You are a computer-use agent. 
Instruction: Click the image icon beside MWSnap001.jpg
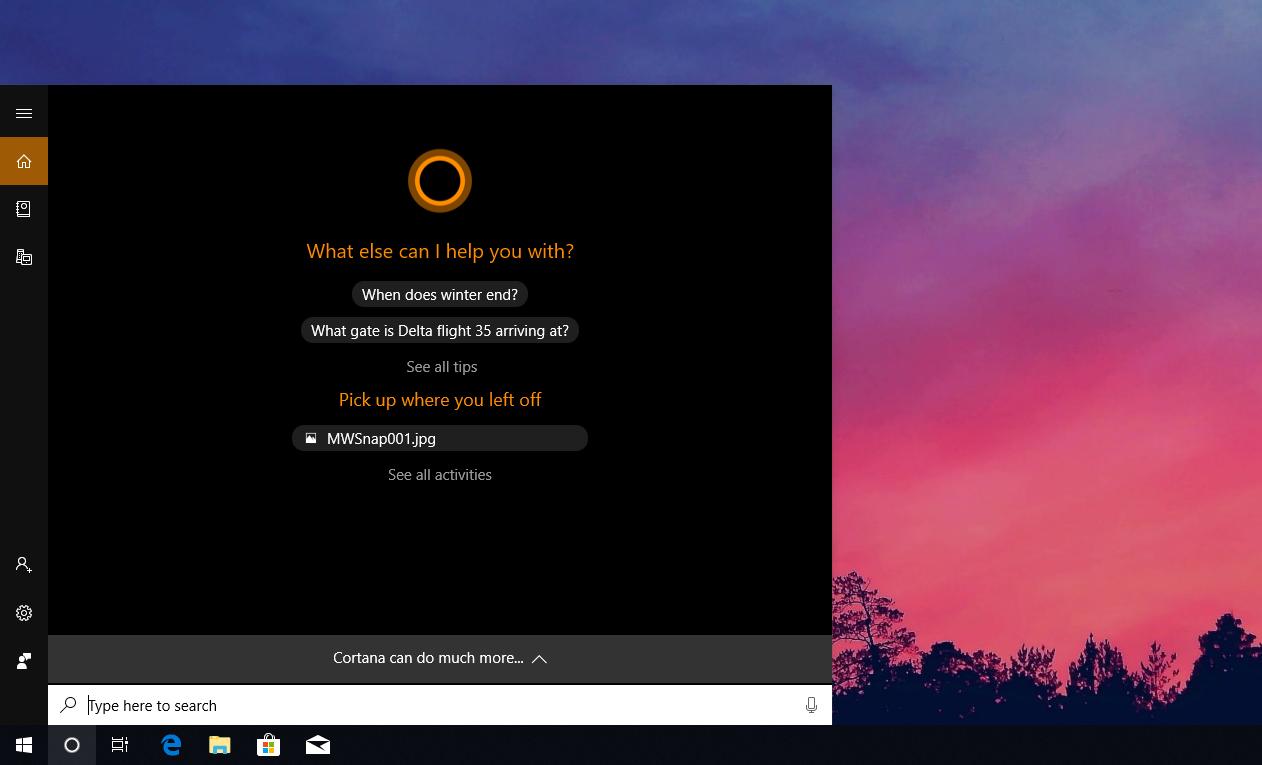click(x=311, y=438)
